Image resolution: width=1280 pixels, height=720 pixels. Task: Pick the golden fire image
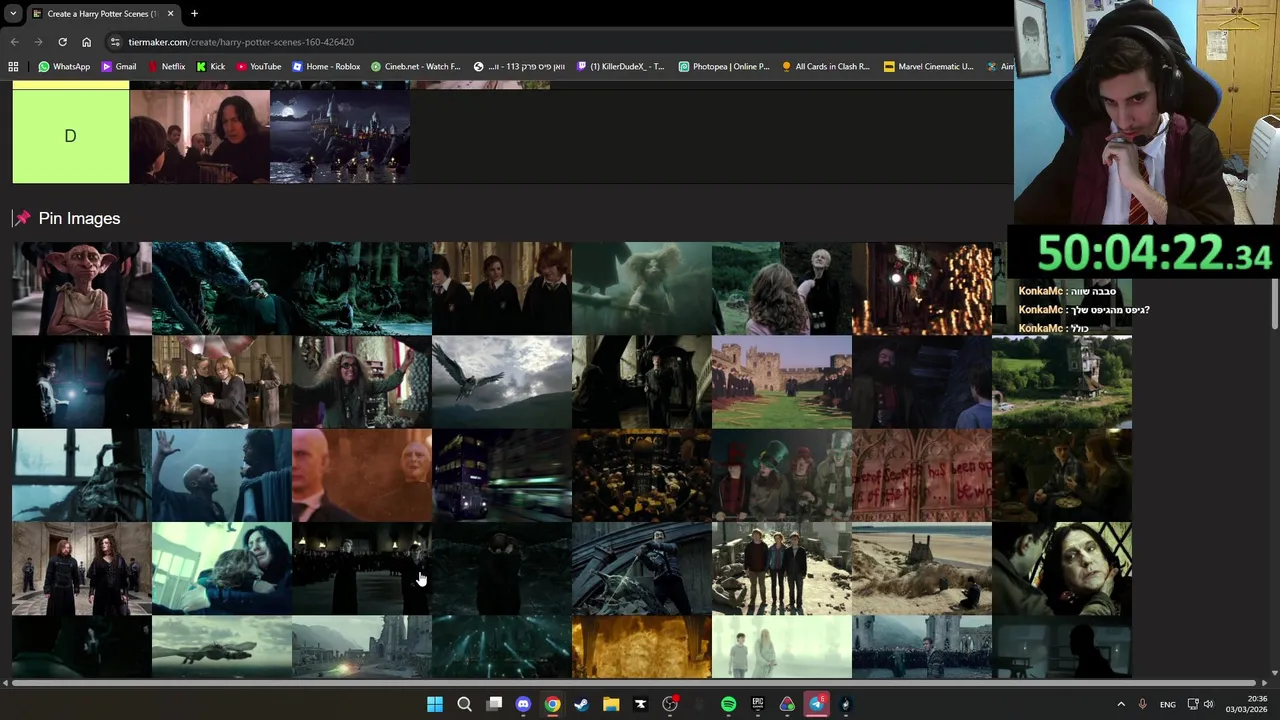pyautogui.click(x=642, y=647)
